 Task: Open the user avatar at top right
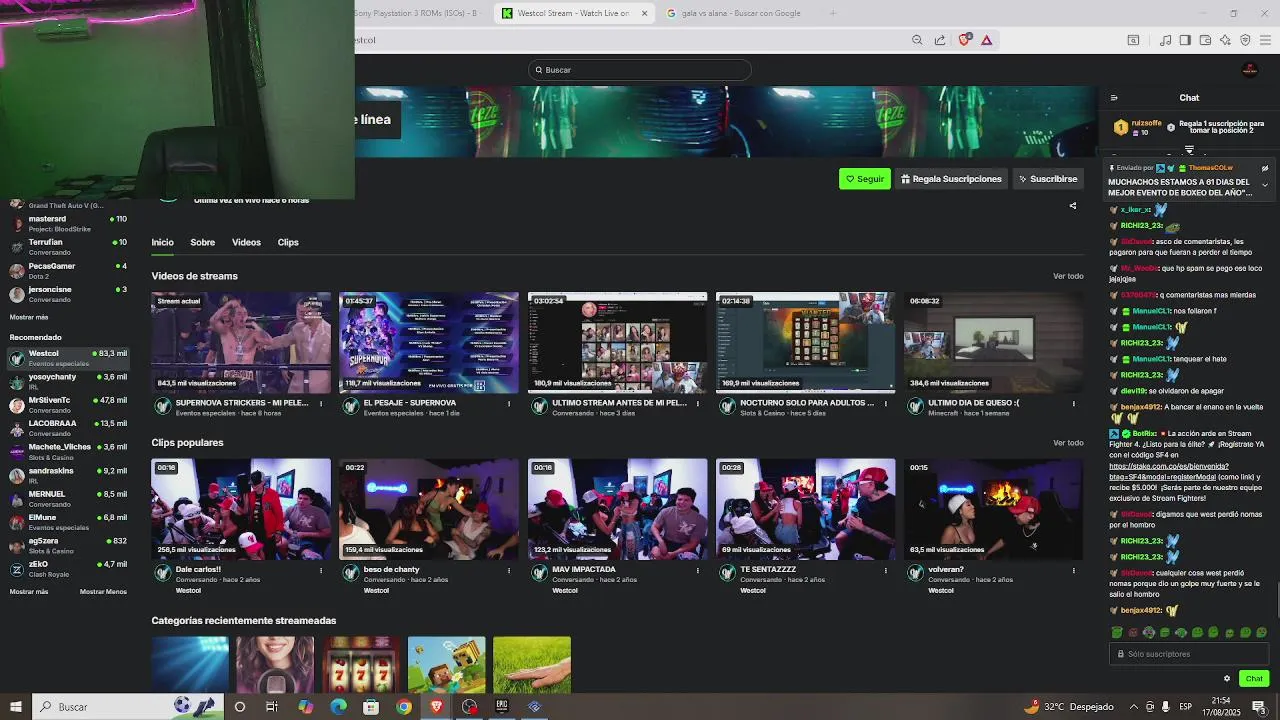pyautogui.click(x=1249, y=70)
